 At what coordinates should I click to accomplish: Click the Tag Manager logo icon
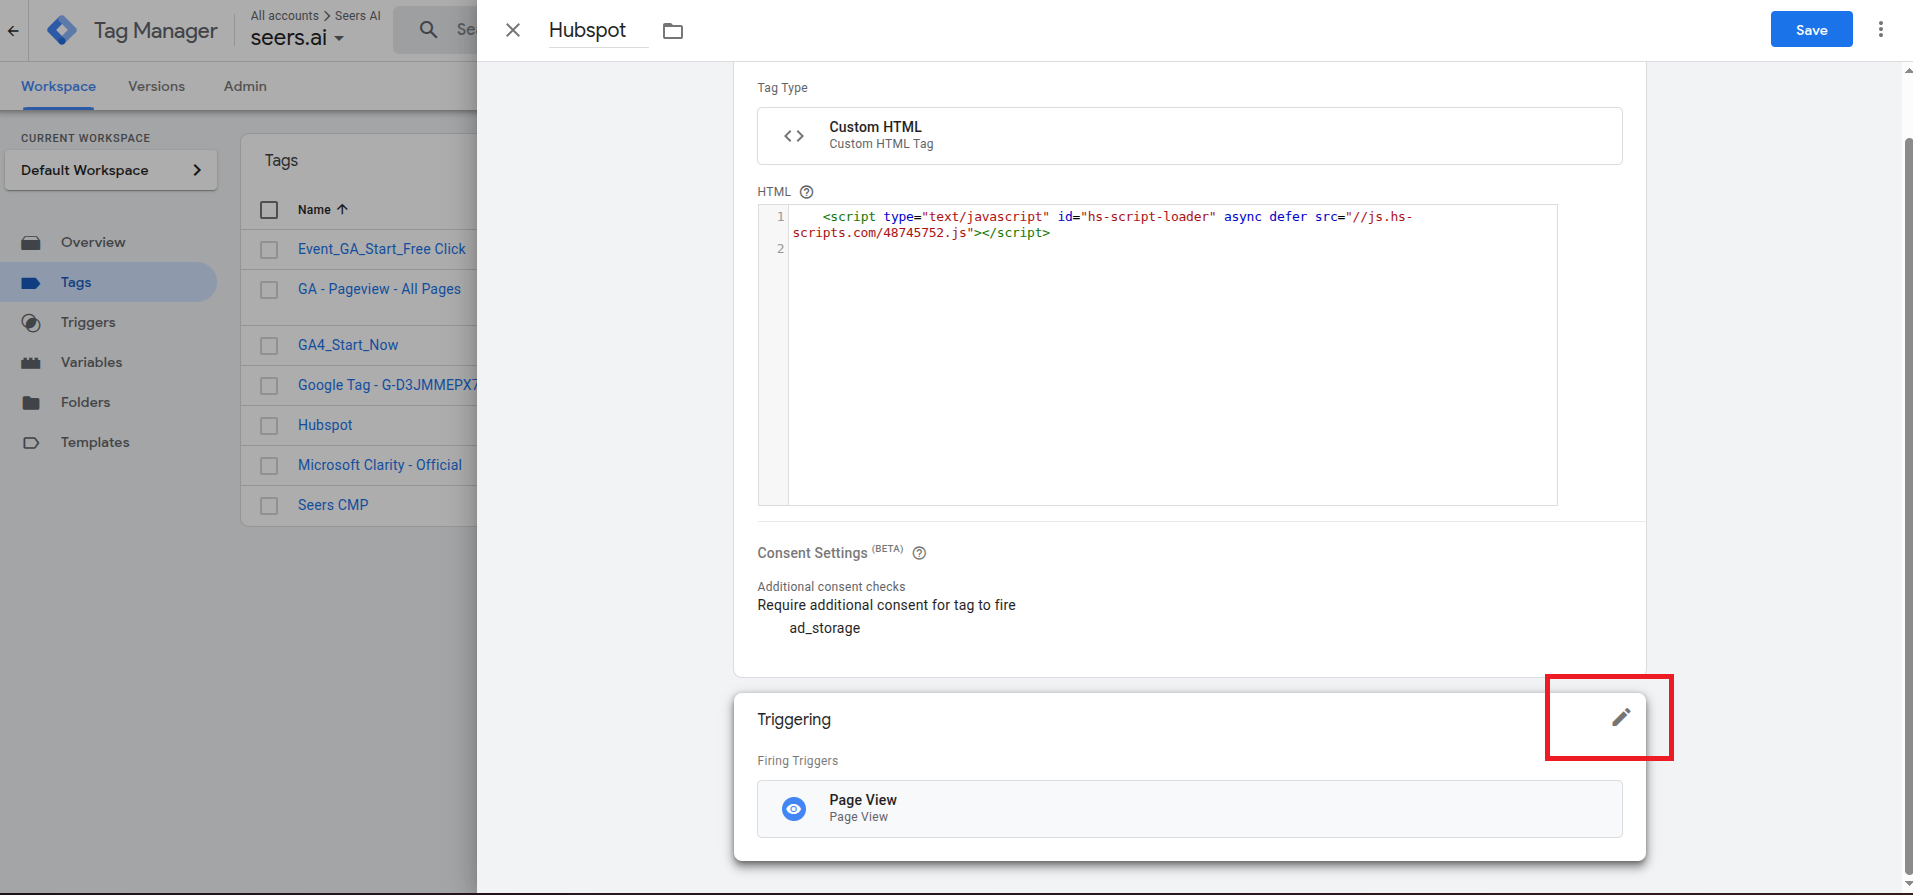click(62, 30)
